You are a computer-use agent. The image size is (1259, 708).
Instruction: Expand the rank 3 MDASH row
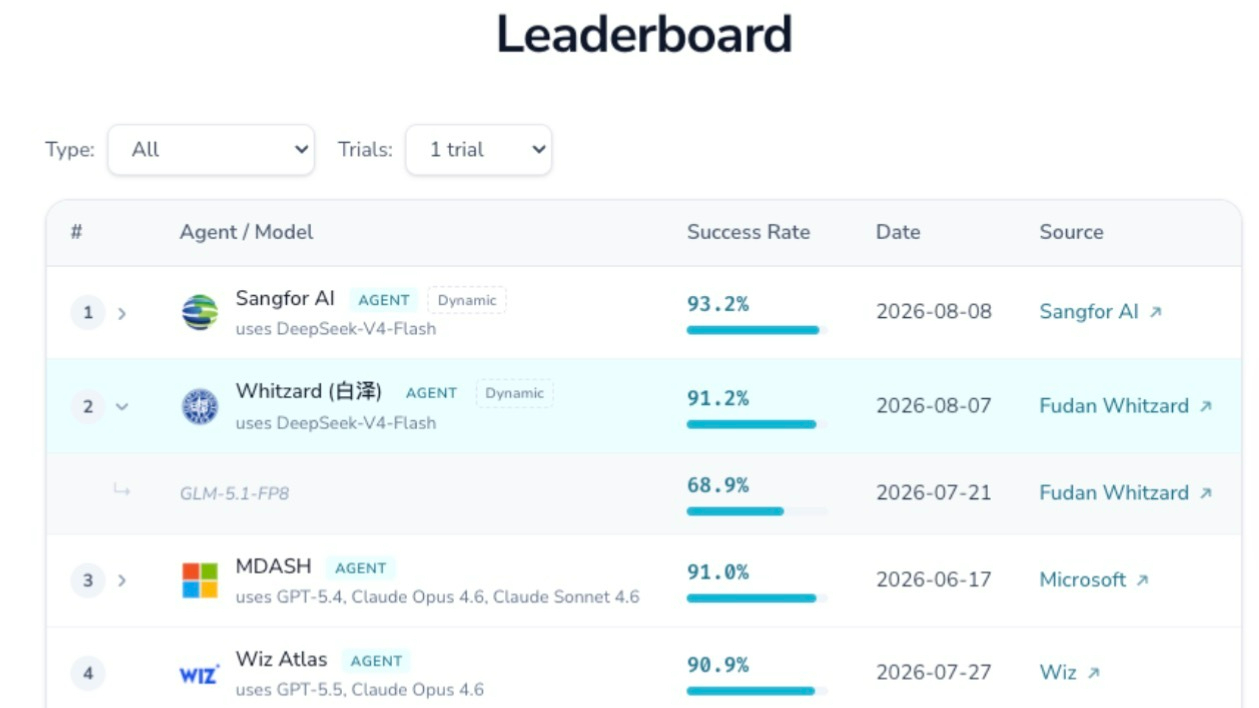[x=122, y=580]
